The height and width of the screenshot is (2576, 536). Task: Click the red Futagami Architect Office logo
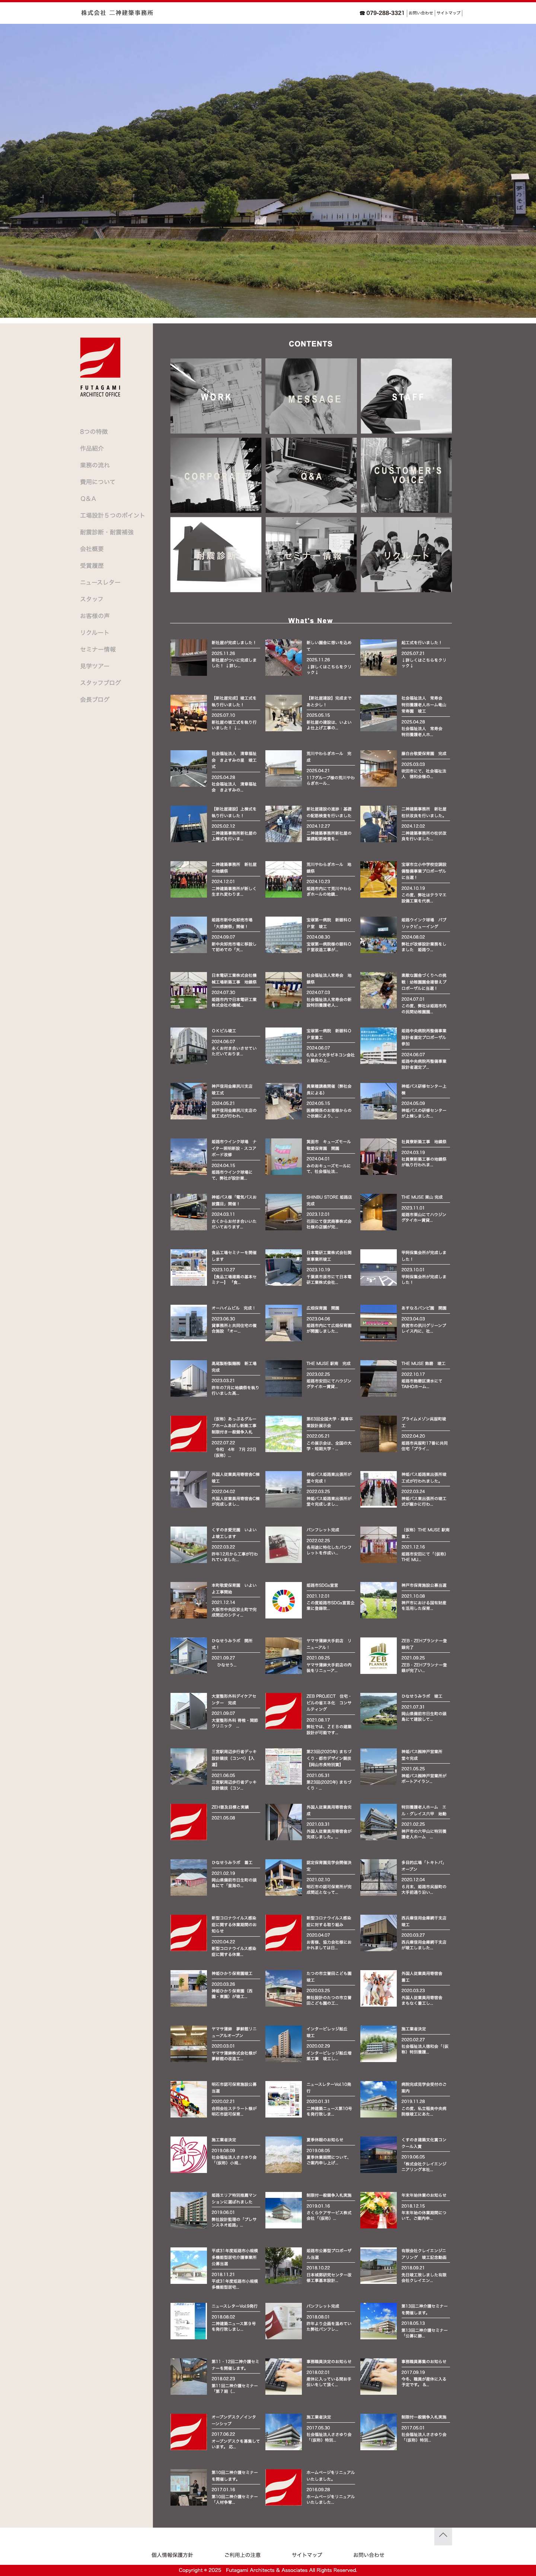[100, 367]
